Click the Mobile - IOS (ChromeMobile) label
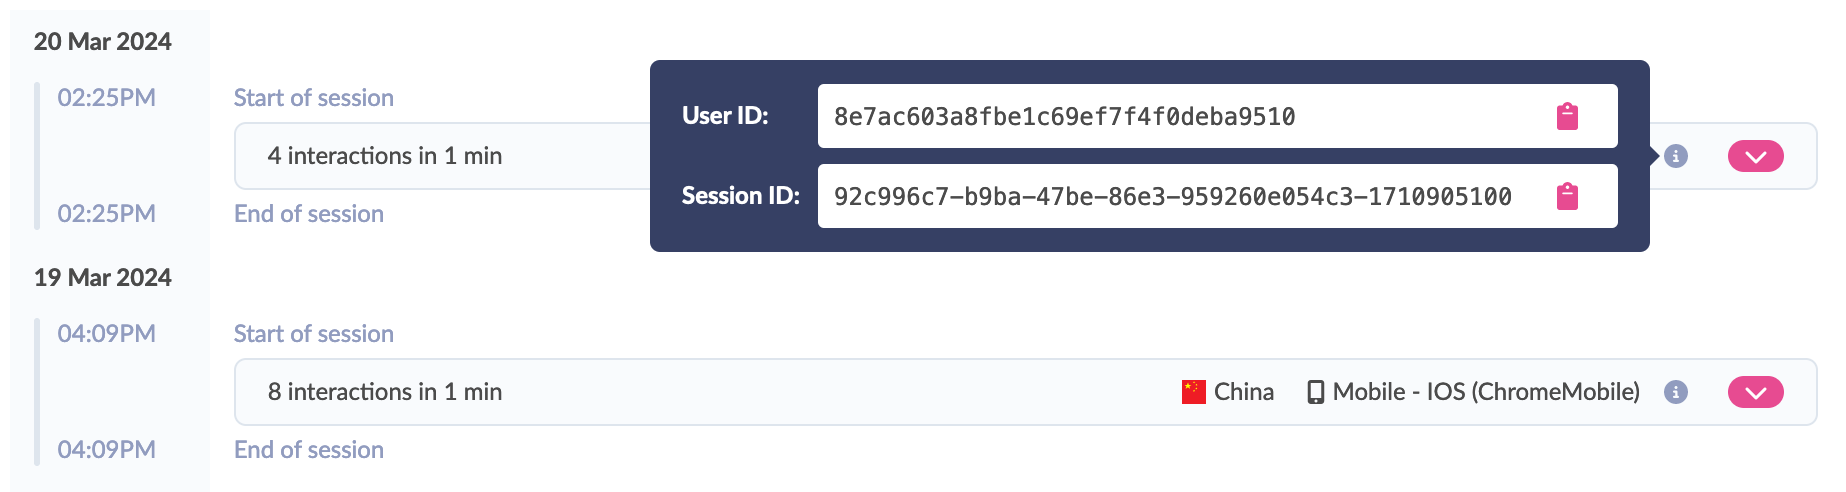This screenshot has height=492, width=1846. (1486, 392)
